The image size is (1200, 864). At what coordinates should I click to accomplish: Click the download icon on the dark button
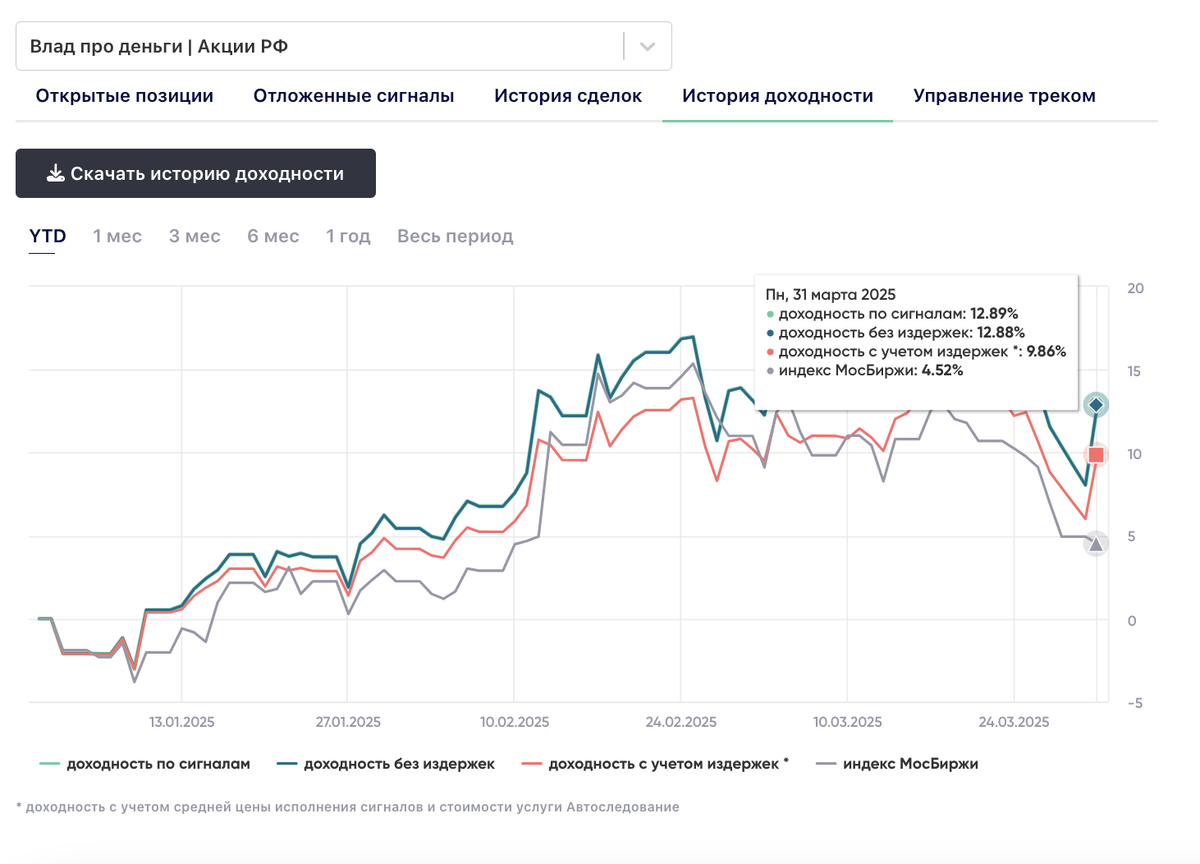coord(54,172)
